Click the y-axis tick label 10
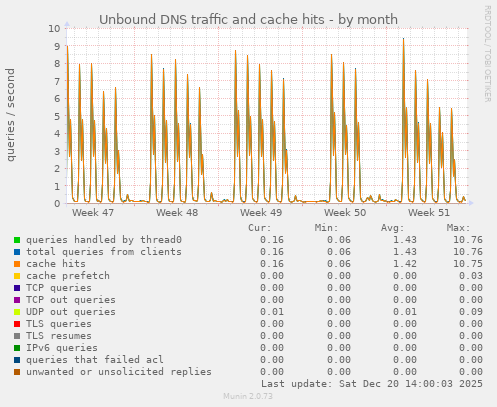 pos(55,29)
